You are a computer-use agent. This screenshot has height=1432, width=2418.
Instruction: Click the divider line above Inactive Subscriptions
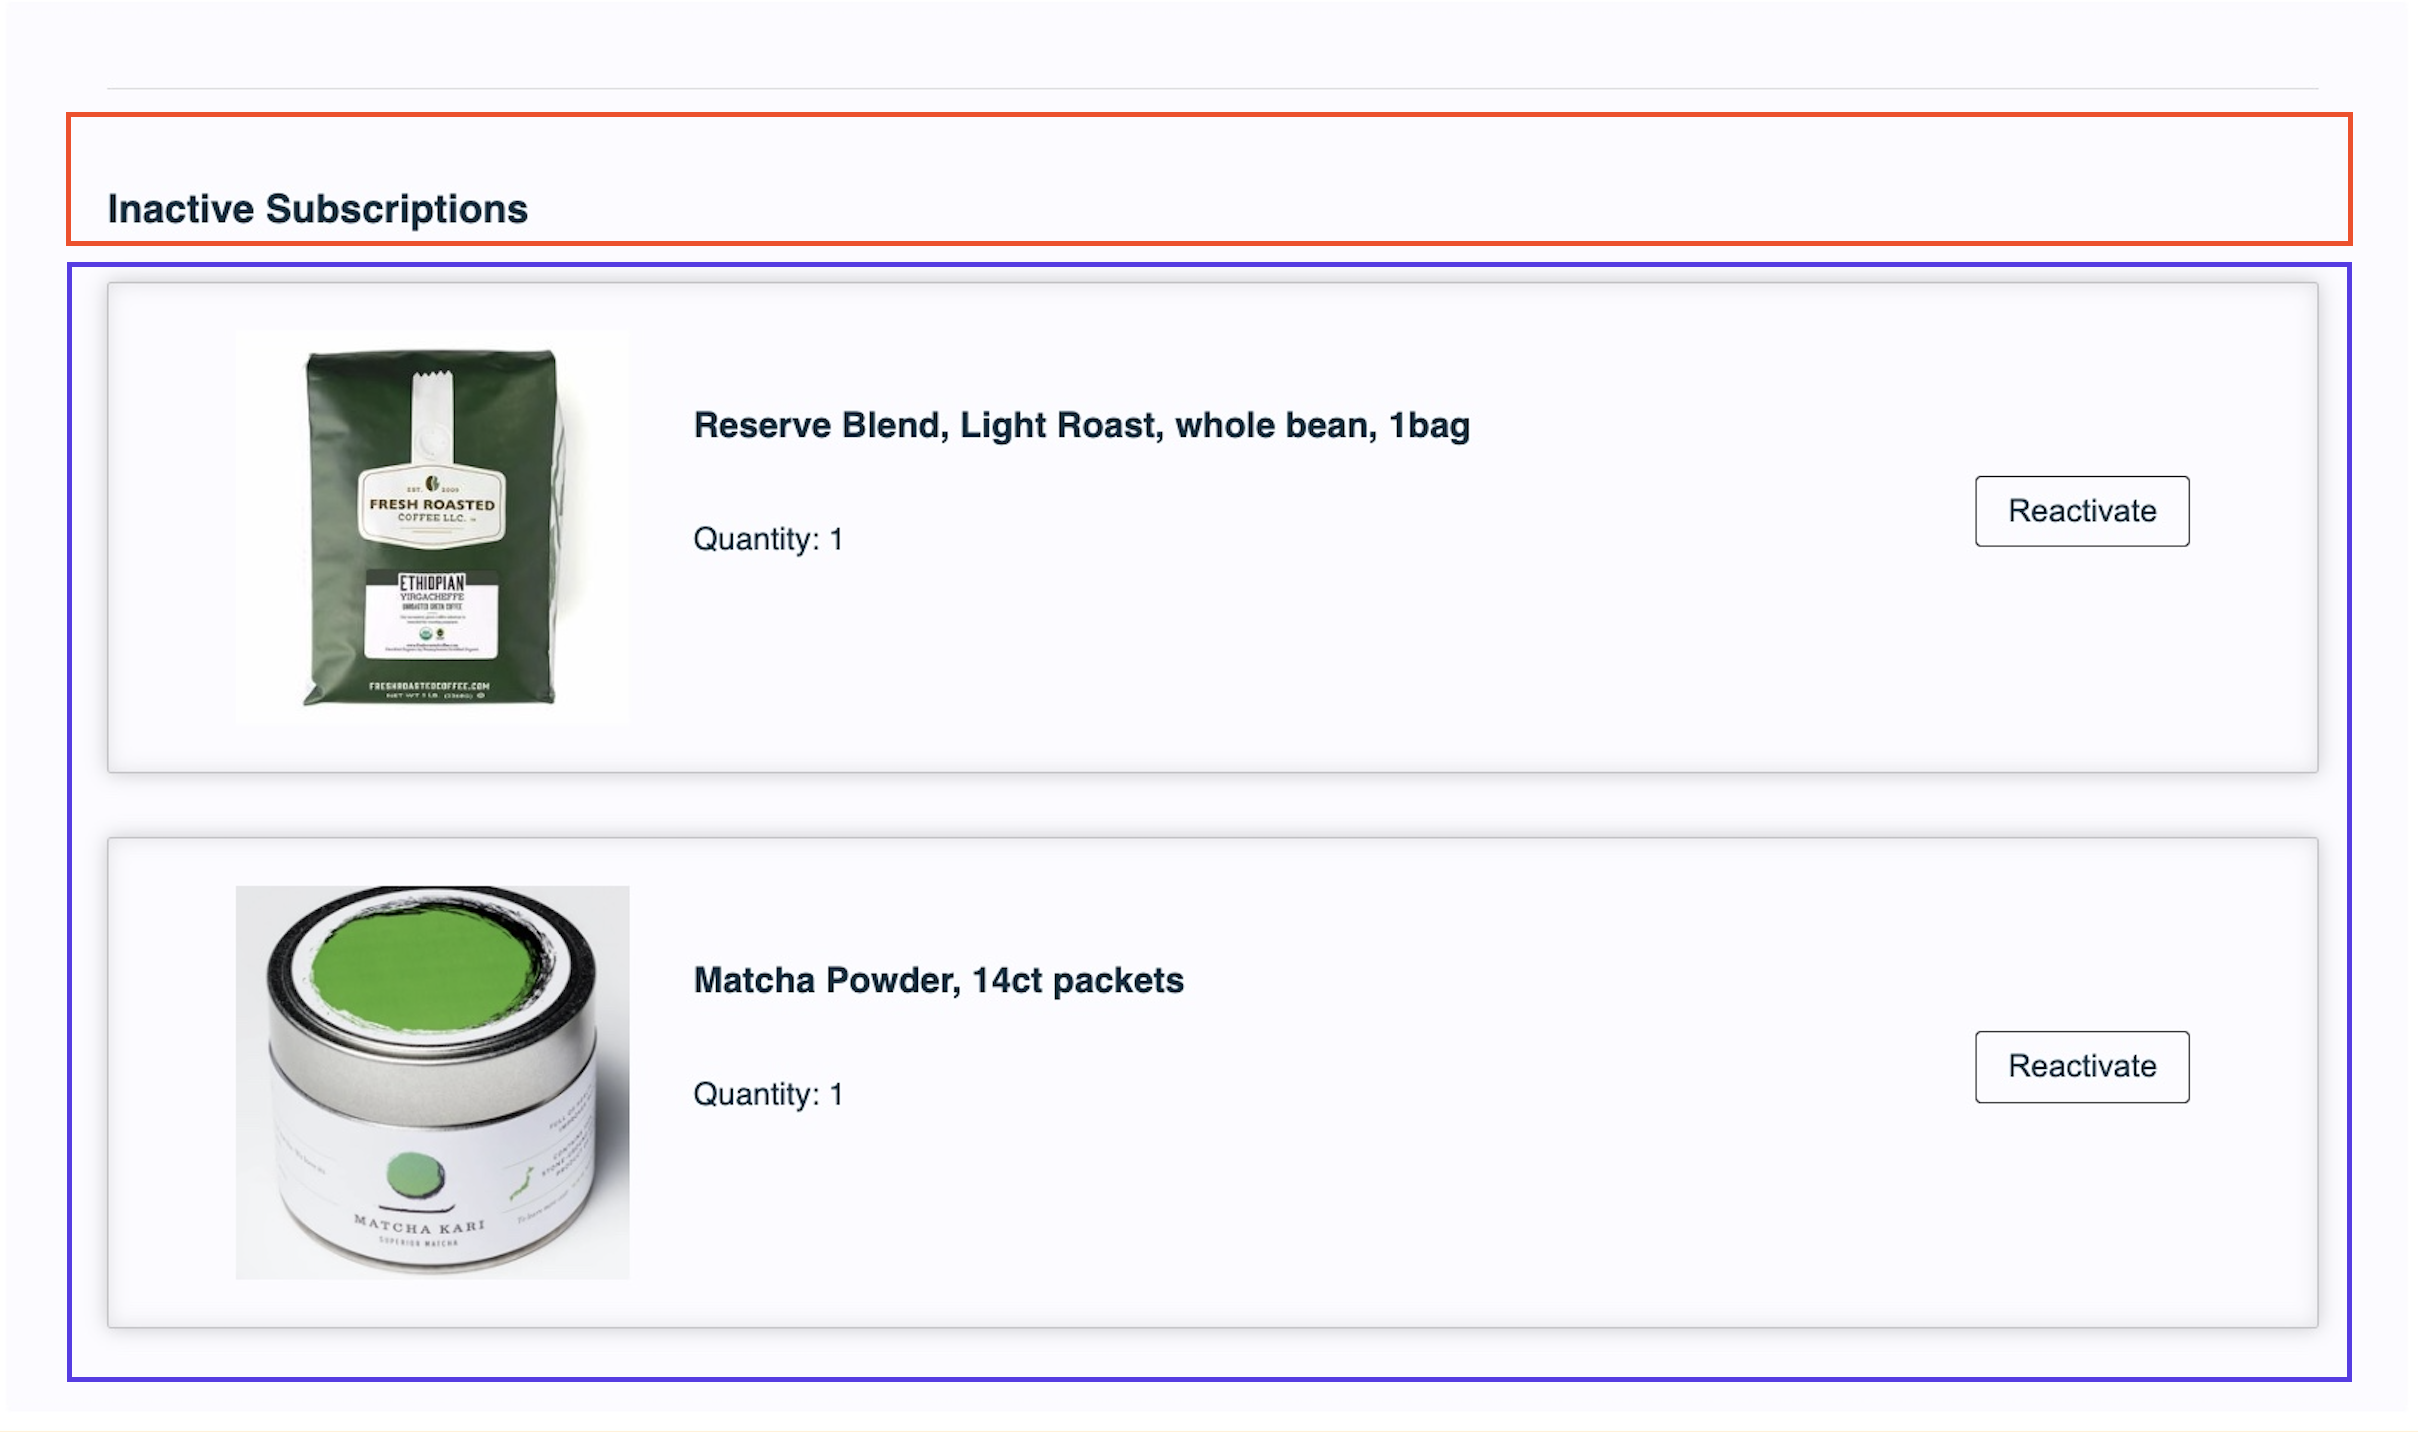pos(1212,89)
